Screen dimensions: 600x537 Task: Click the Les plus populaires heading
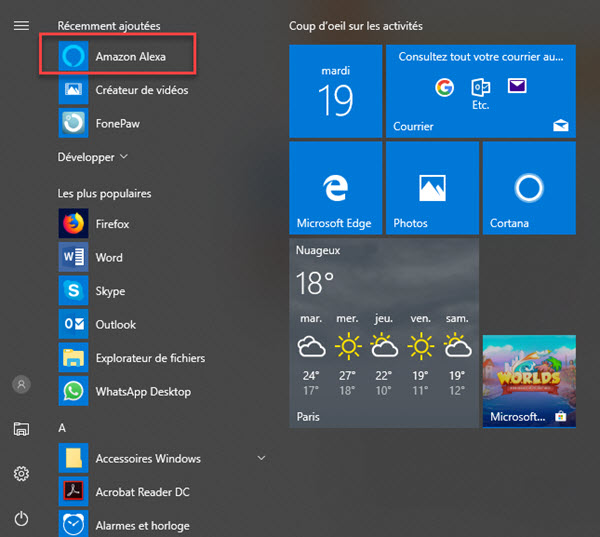(104, 193)
